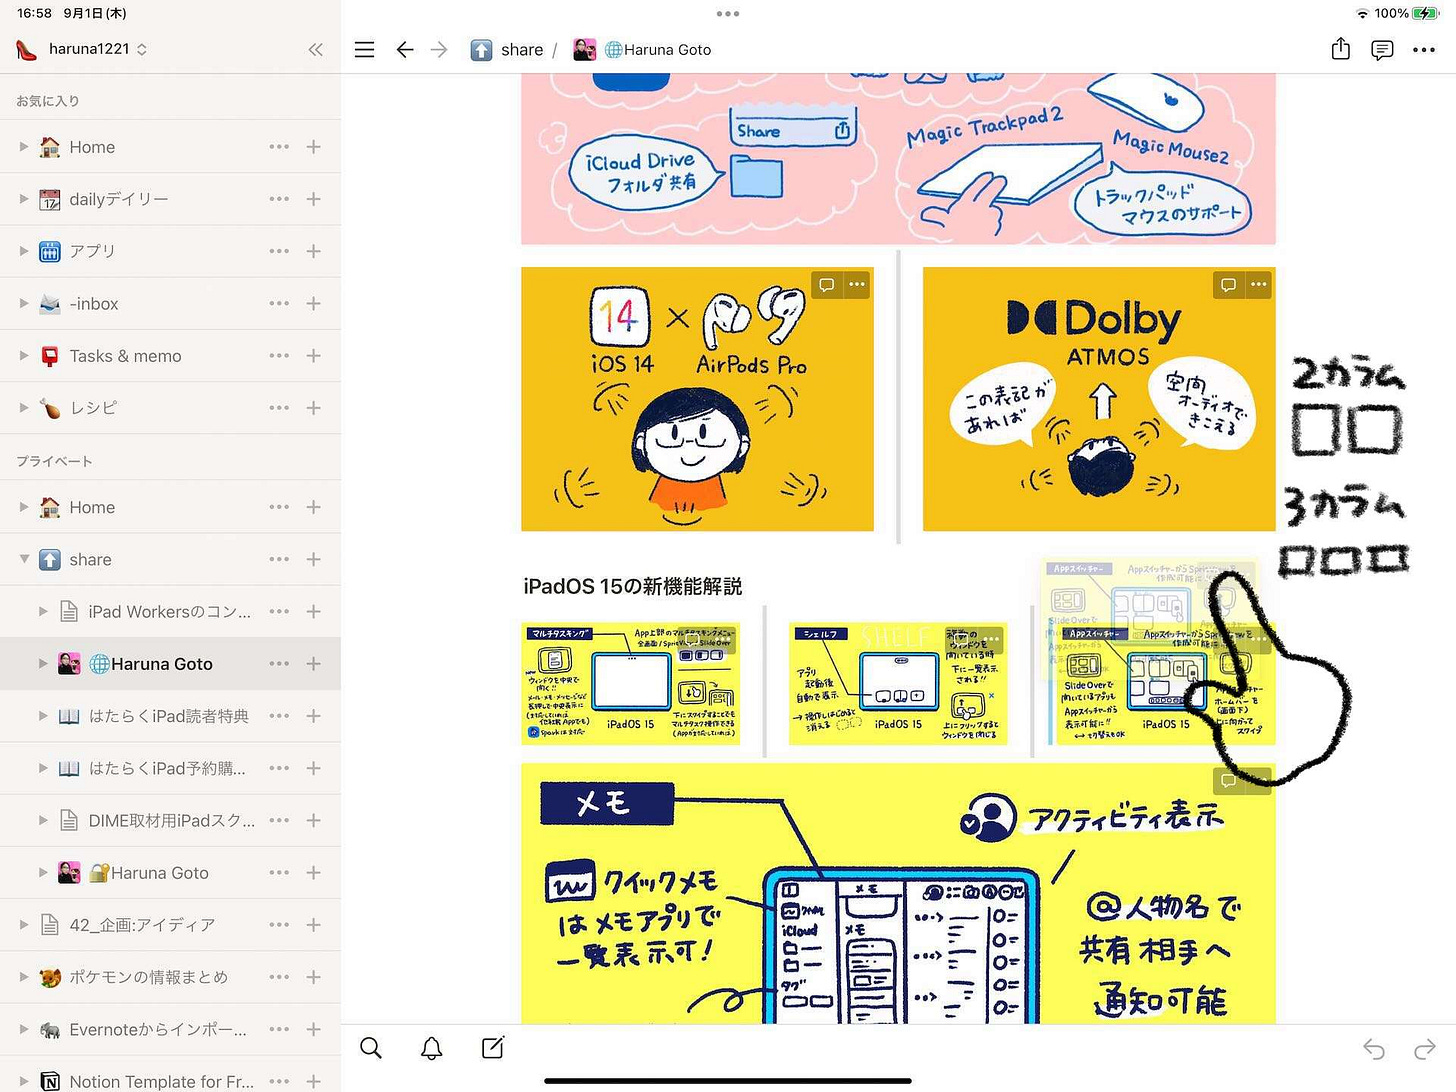Comment on the iOS 14 AirPods Pro image
The width and height of the screenshot is (1456, 1092).
coord(827,285)
